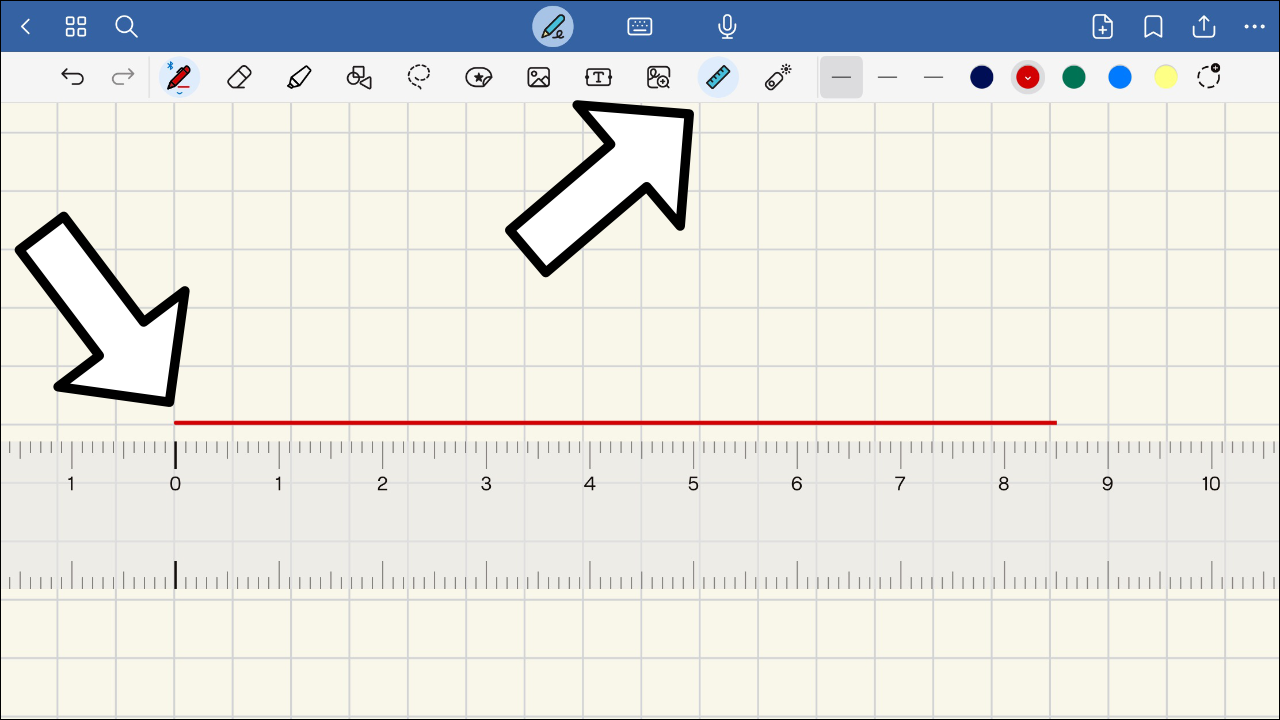Open the page thumbnails grid view
Image resolution: width=1280 pixels, height=720 pixels.
click(x=76, y=27)
